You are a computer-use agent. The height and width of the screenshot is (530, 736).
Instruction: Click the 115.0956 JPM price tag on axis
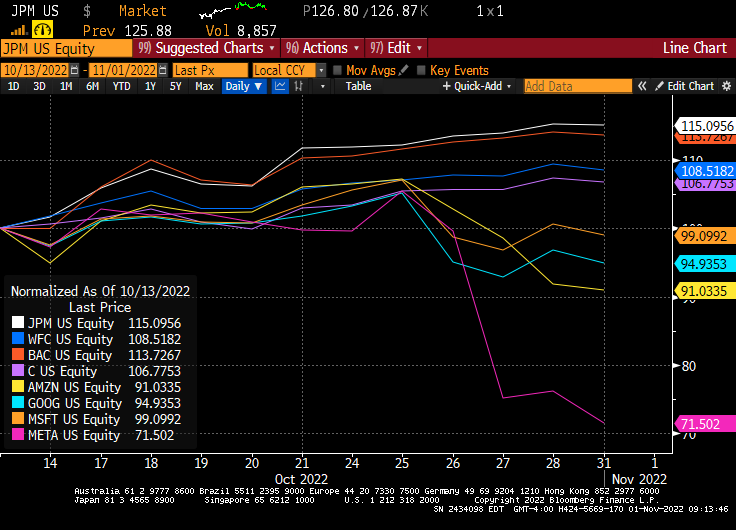pyautogui.click(x=705, y=126)
